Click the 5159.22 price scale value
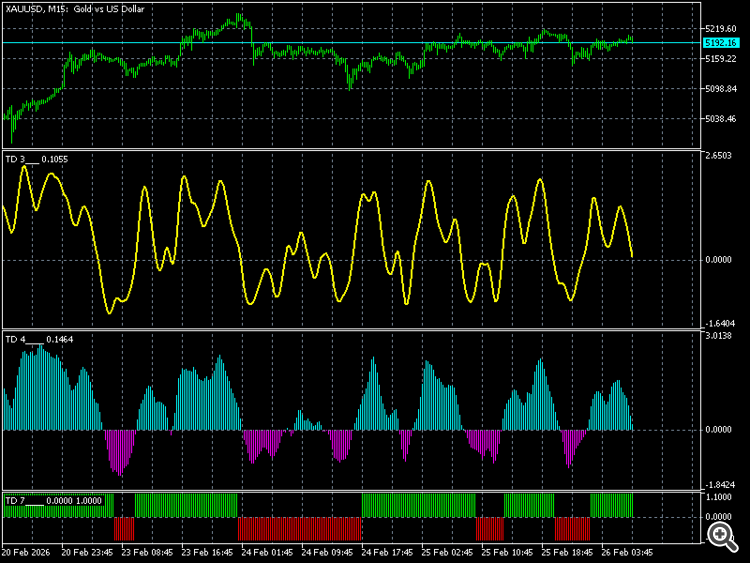750x563 pixels. click(721, 59)
